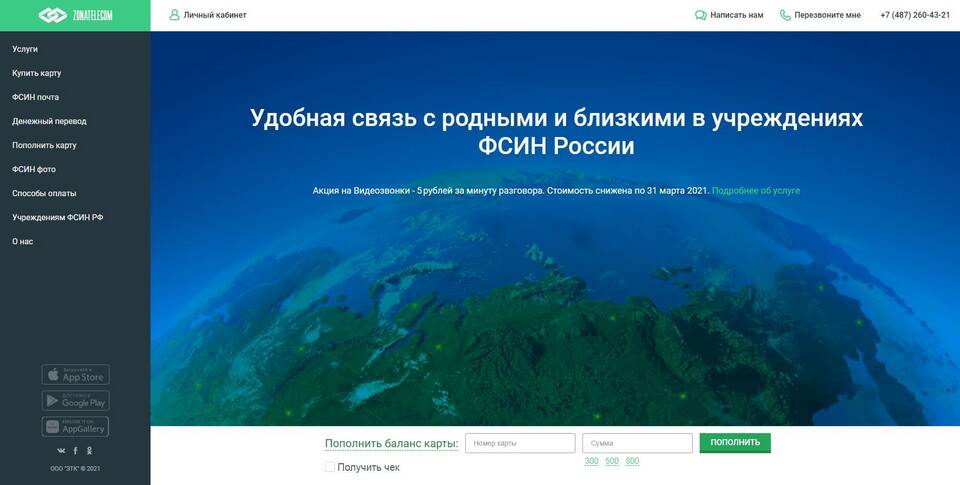Focus the Сумма input field
The width and height of the screenshot is (960, 485).
tap(637, 443)
